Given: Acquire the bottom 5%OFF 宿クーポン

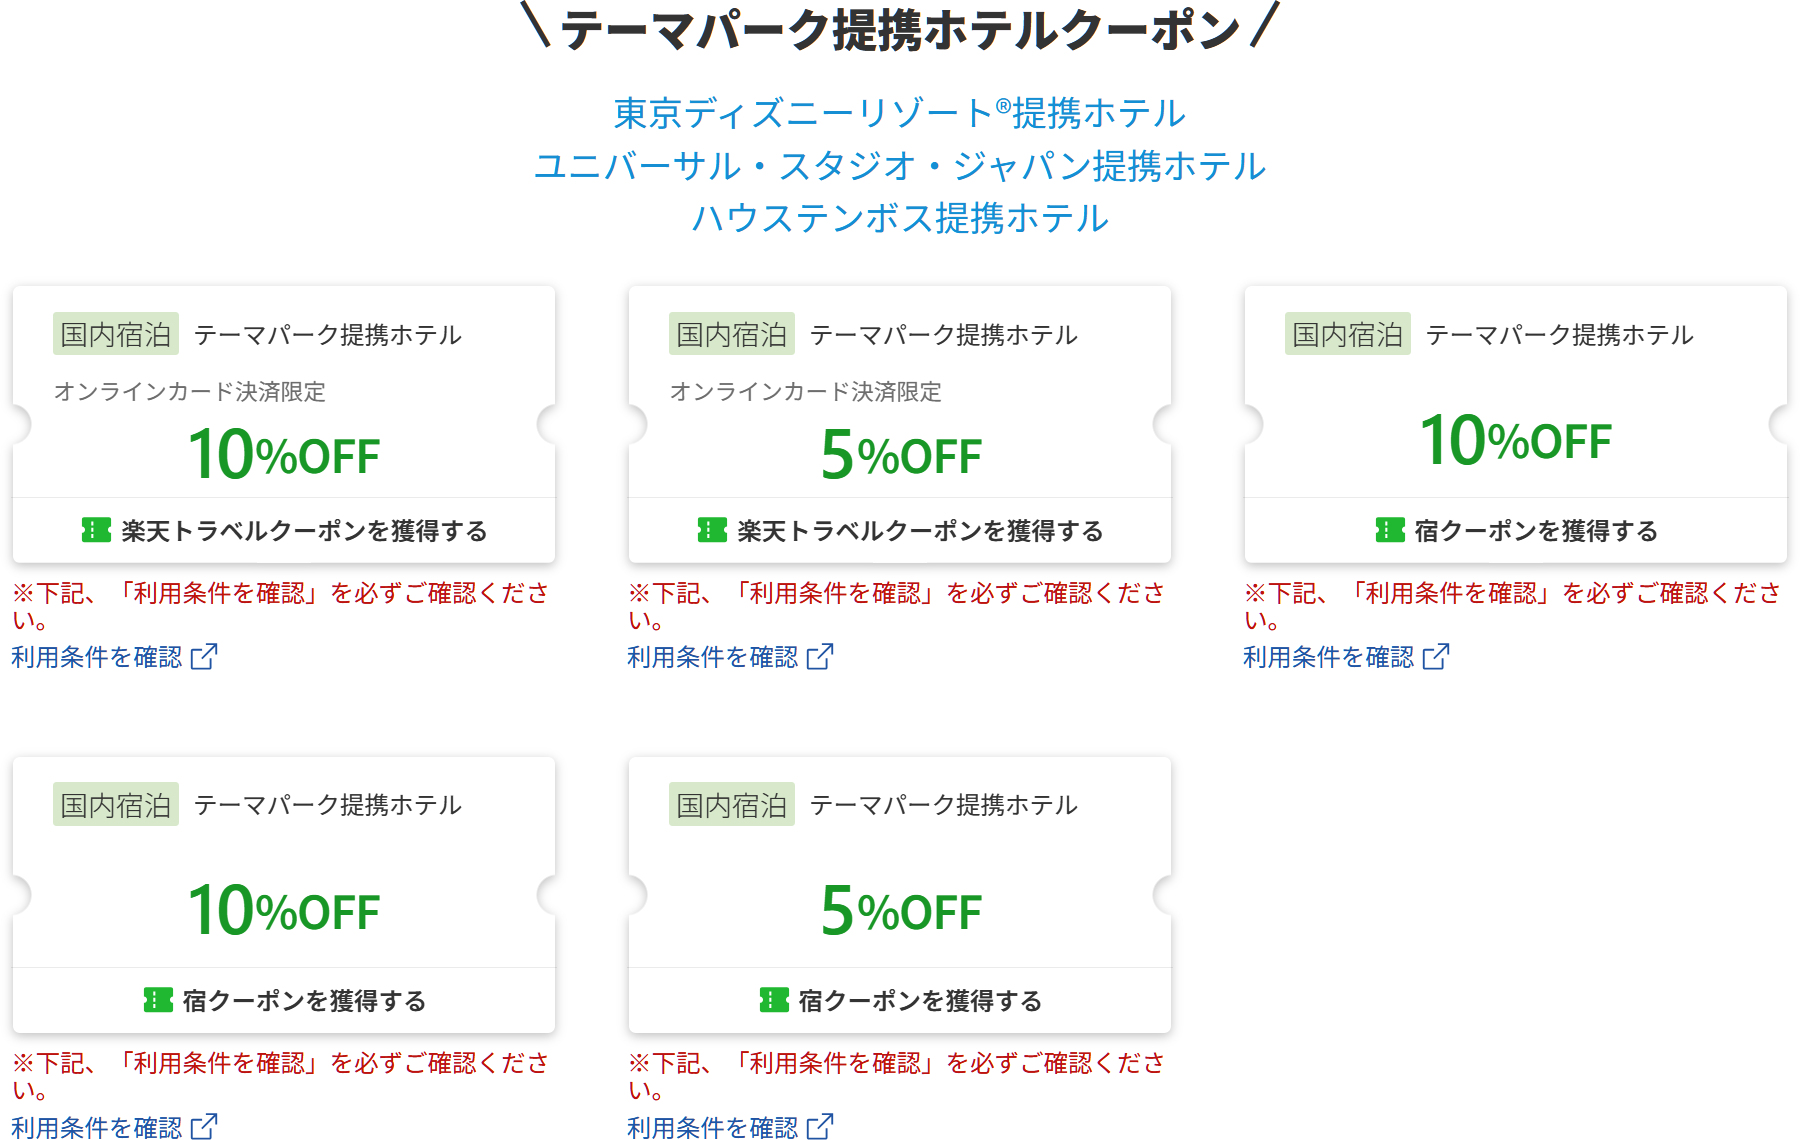Looking at the screenshot, I should pyautogui.click(x=898, y=999).
